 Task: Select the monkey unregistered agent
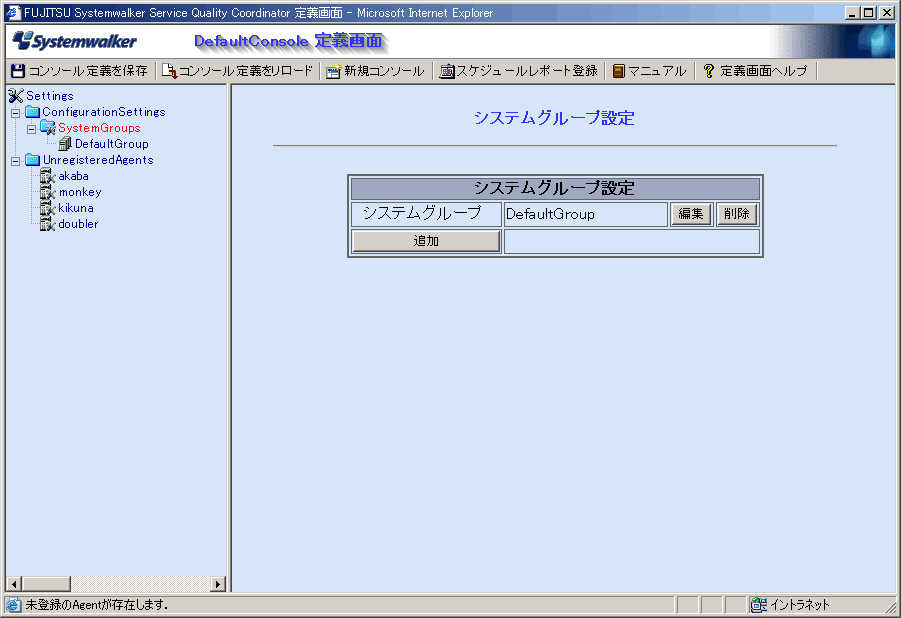(79, 192)
